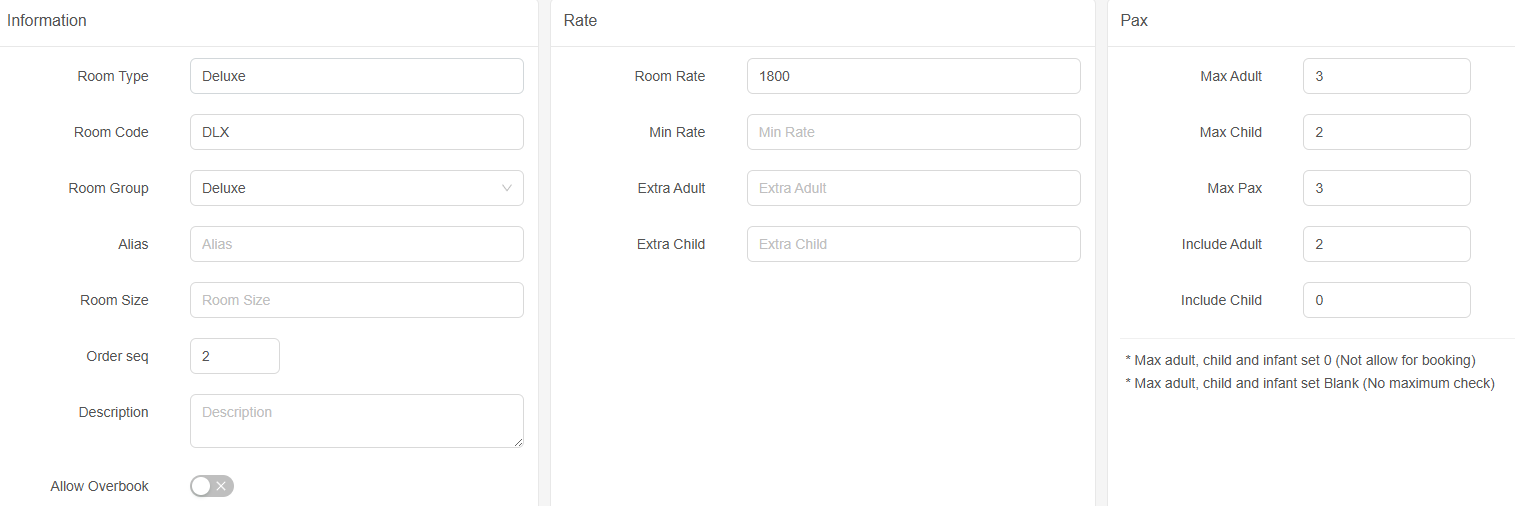Click the Pax panel title

point(1134,21)
